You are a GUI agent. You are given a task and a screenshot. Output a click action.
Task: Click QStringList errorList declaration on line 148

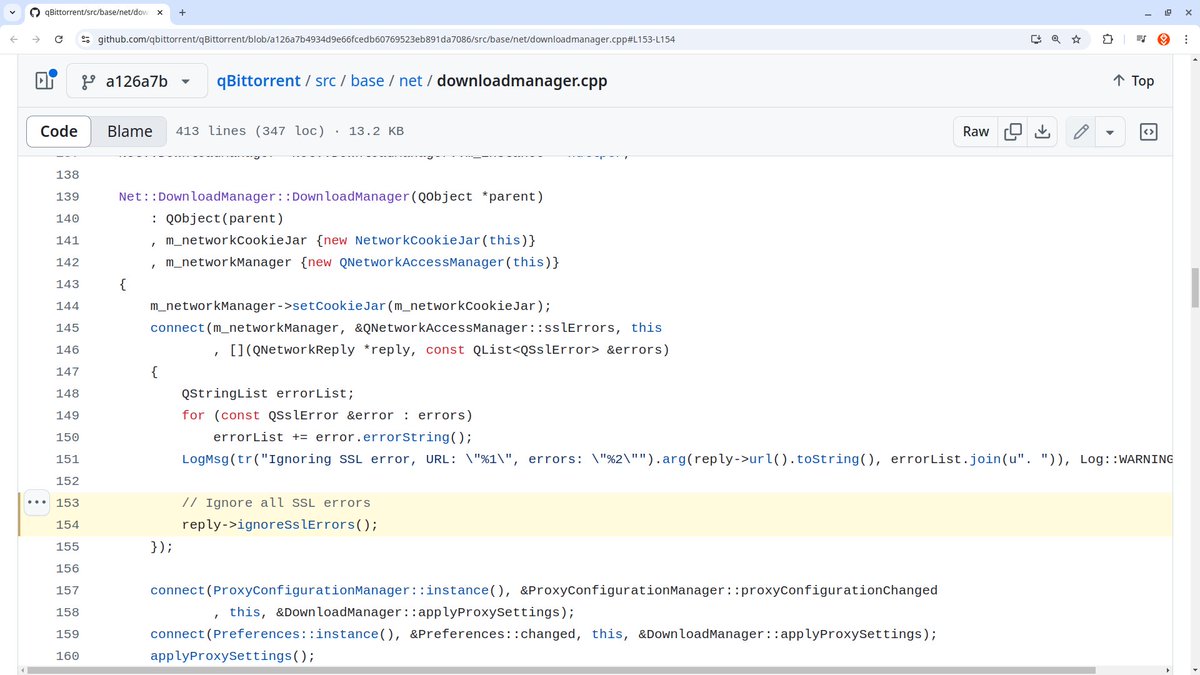268,394
